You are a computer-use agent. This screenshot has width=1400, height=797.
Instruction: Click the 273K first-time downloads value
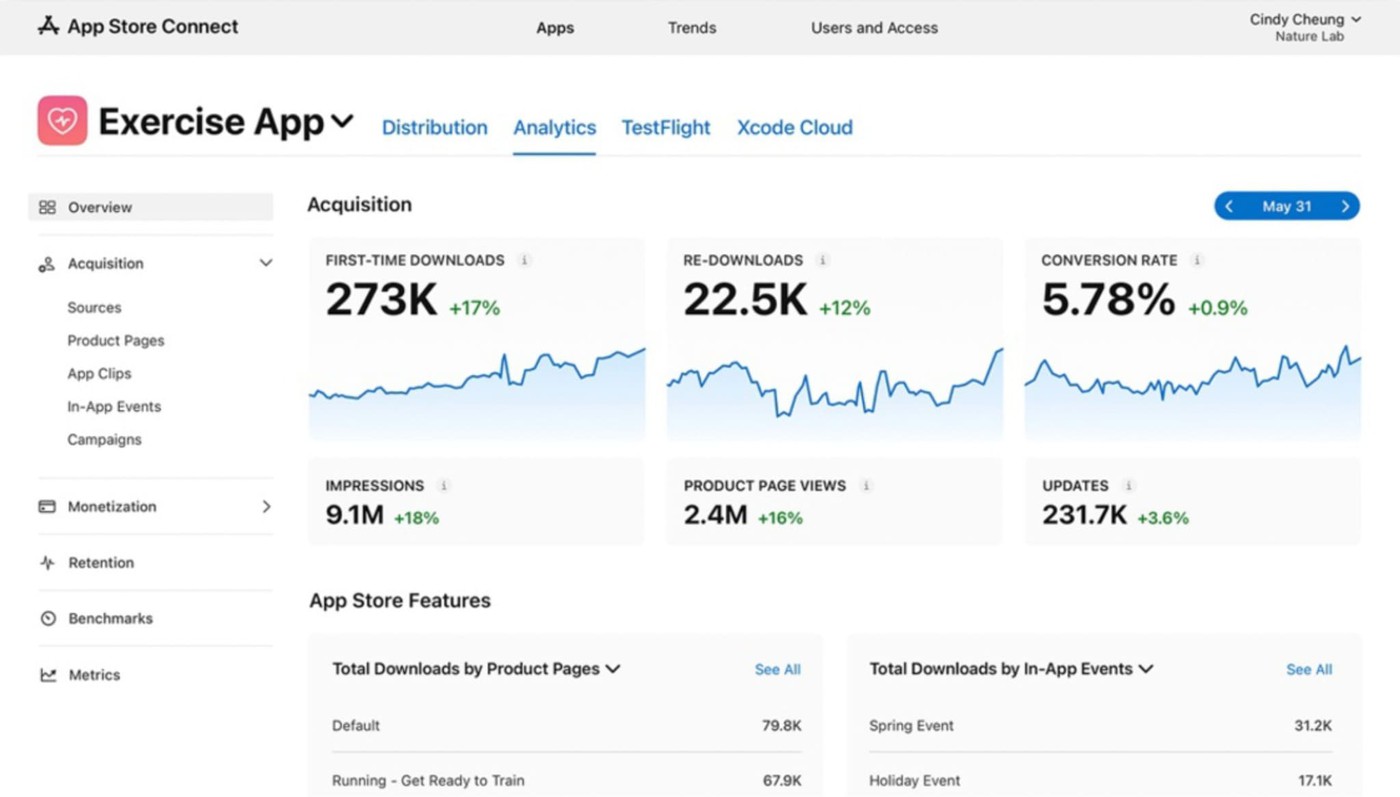[381, 299]
